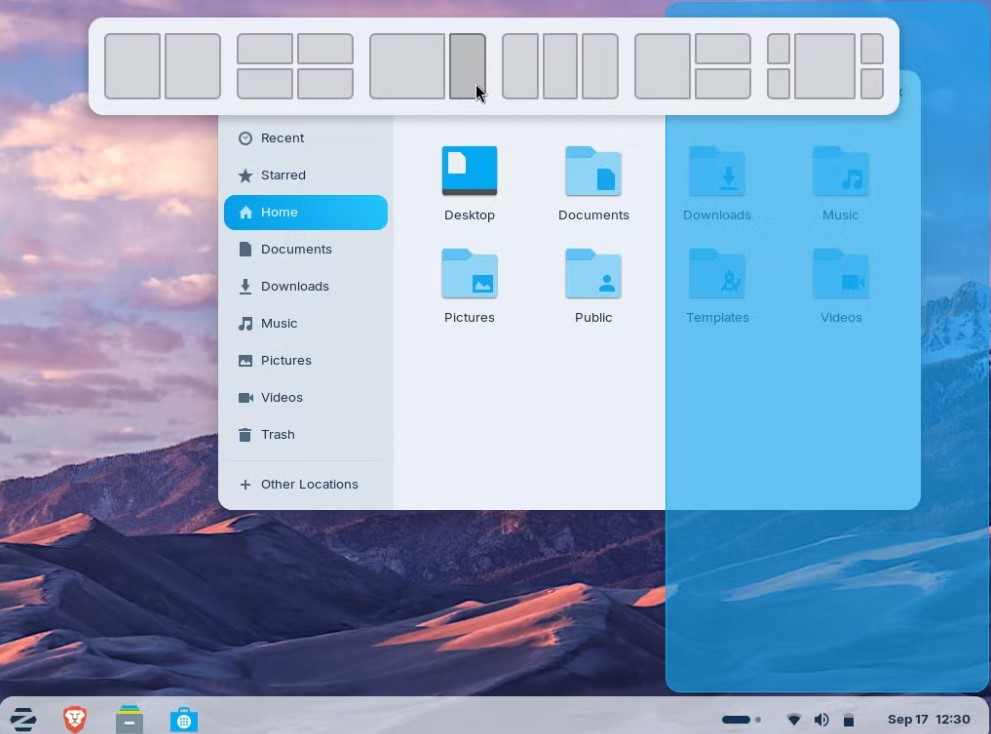Screen dimensions: 991x734
Task: Launch Brave browser from the taskbar
Action: pyautogui.click(x=75, y=719)
